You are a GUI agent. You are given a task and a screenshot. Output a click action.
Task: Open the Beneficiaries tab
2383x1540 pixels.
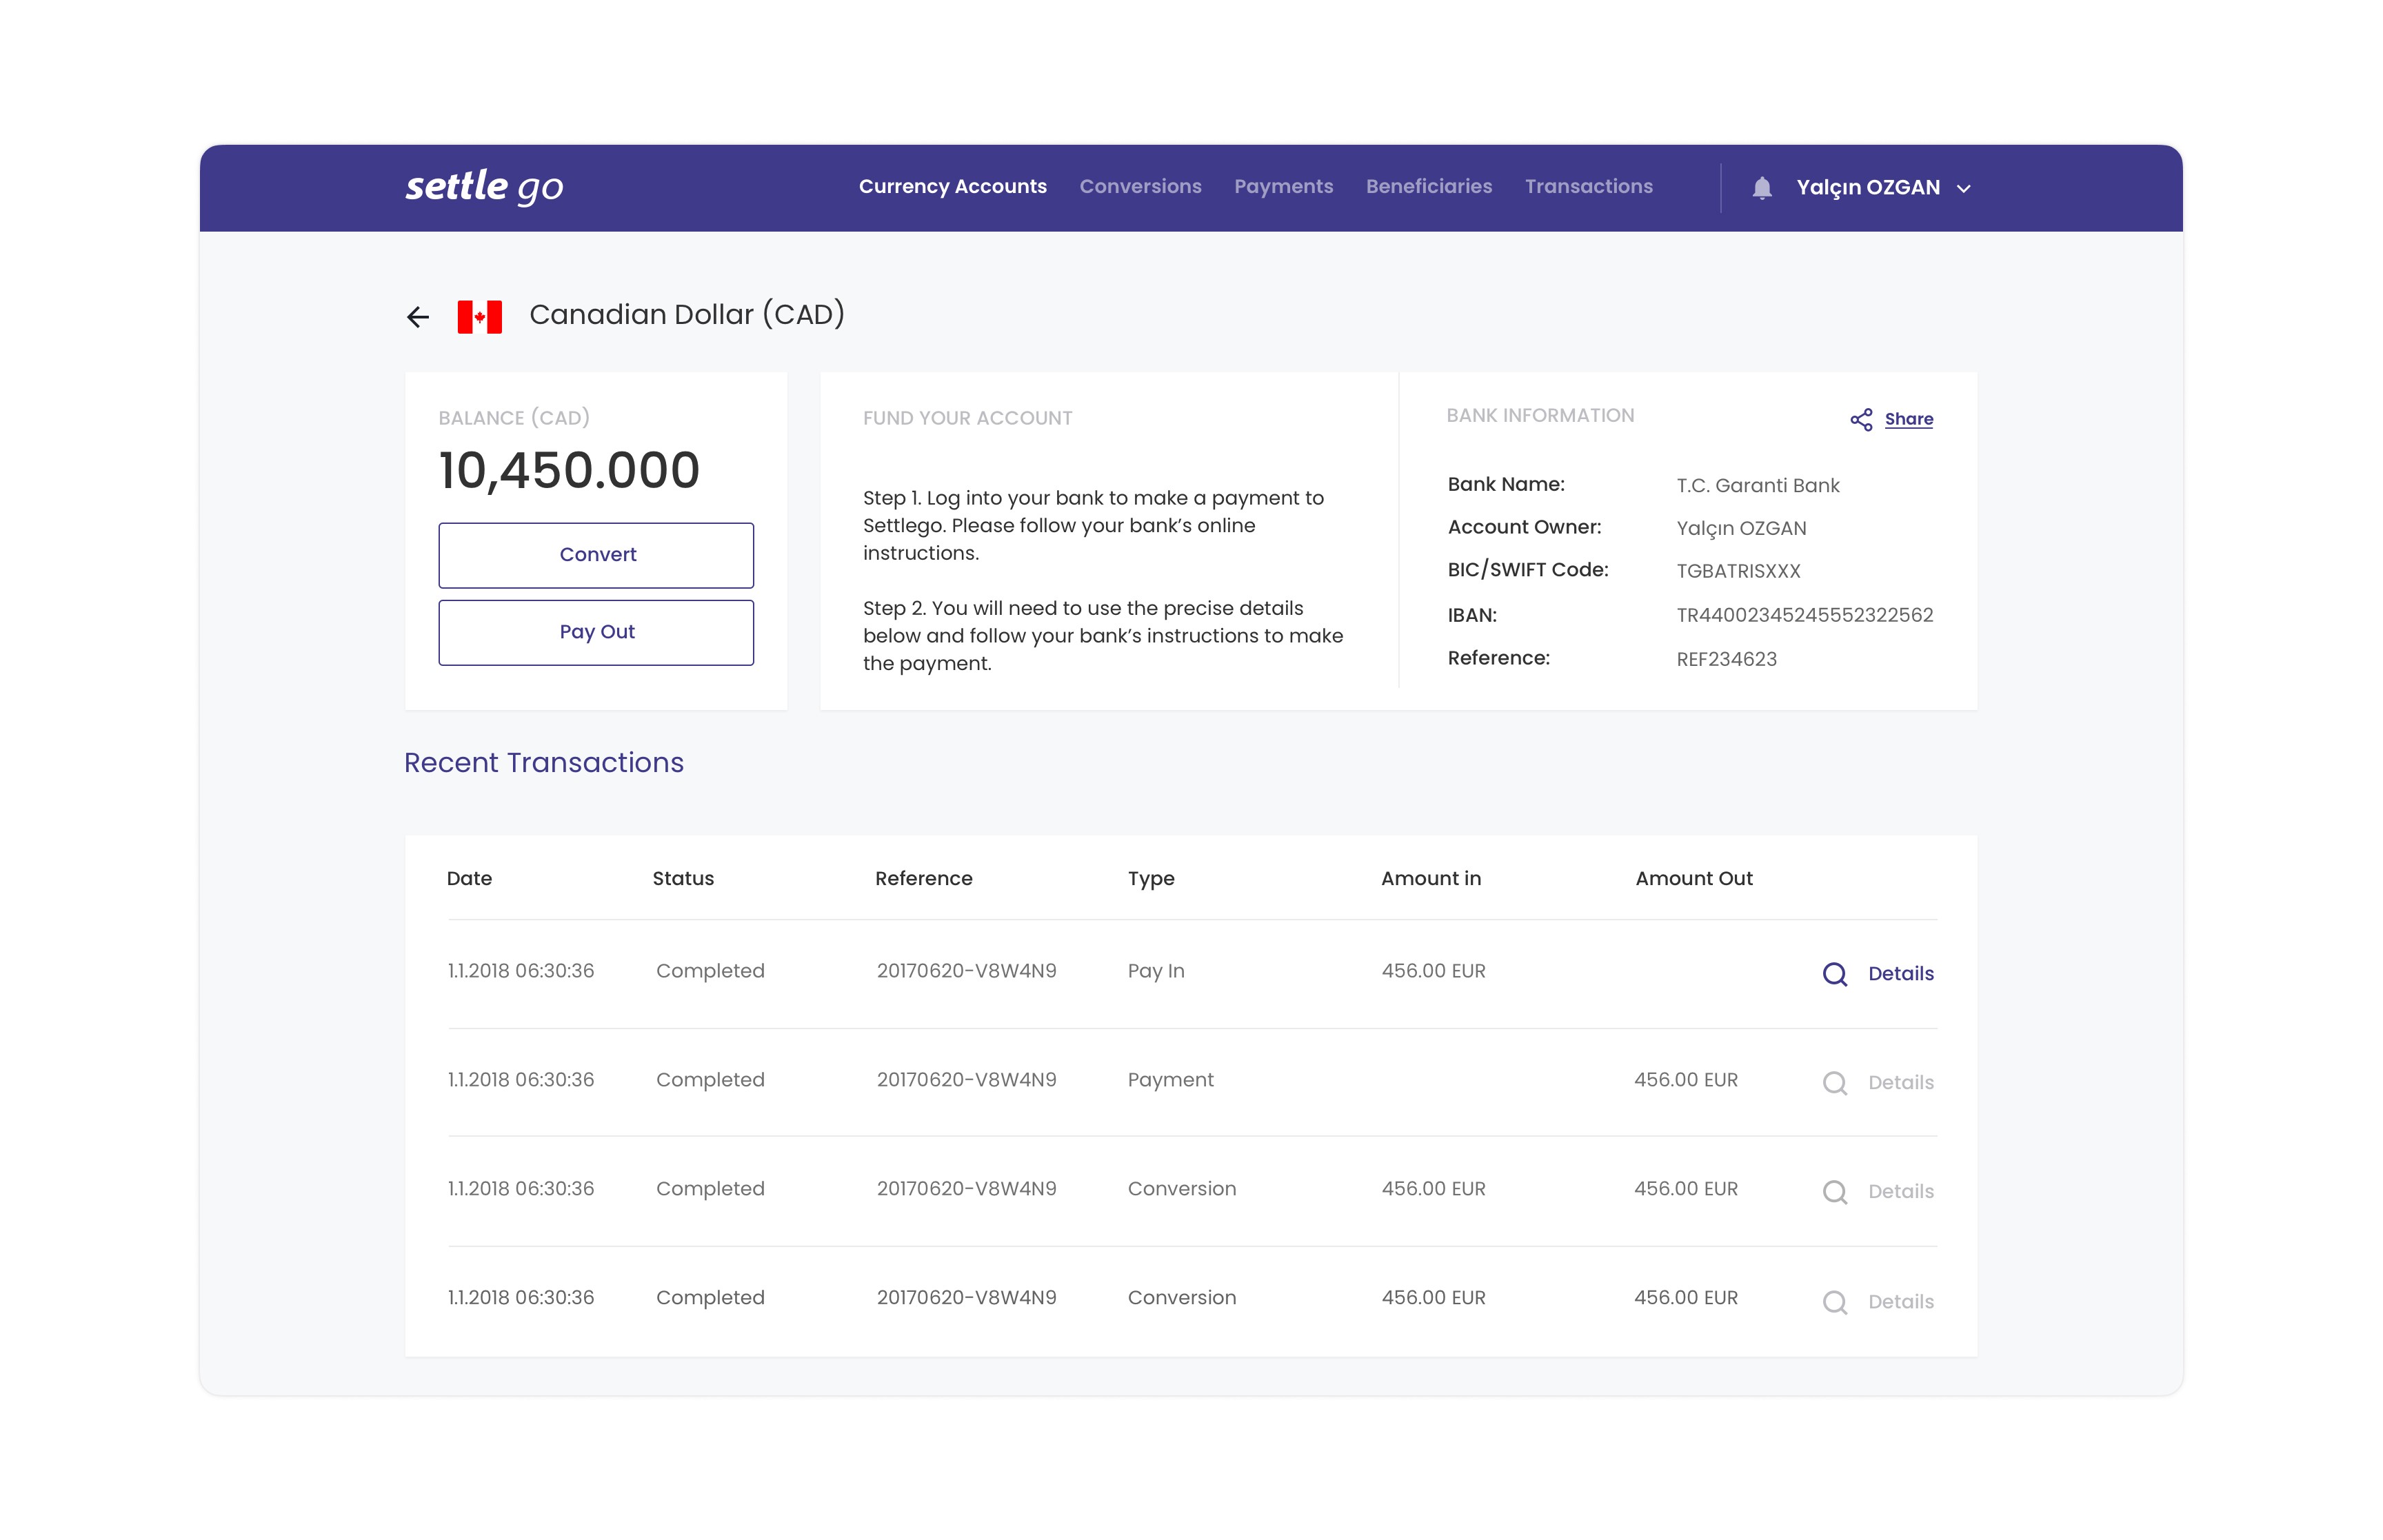(1428, 187)
